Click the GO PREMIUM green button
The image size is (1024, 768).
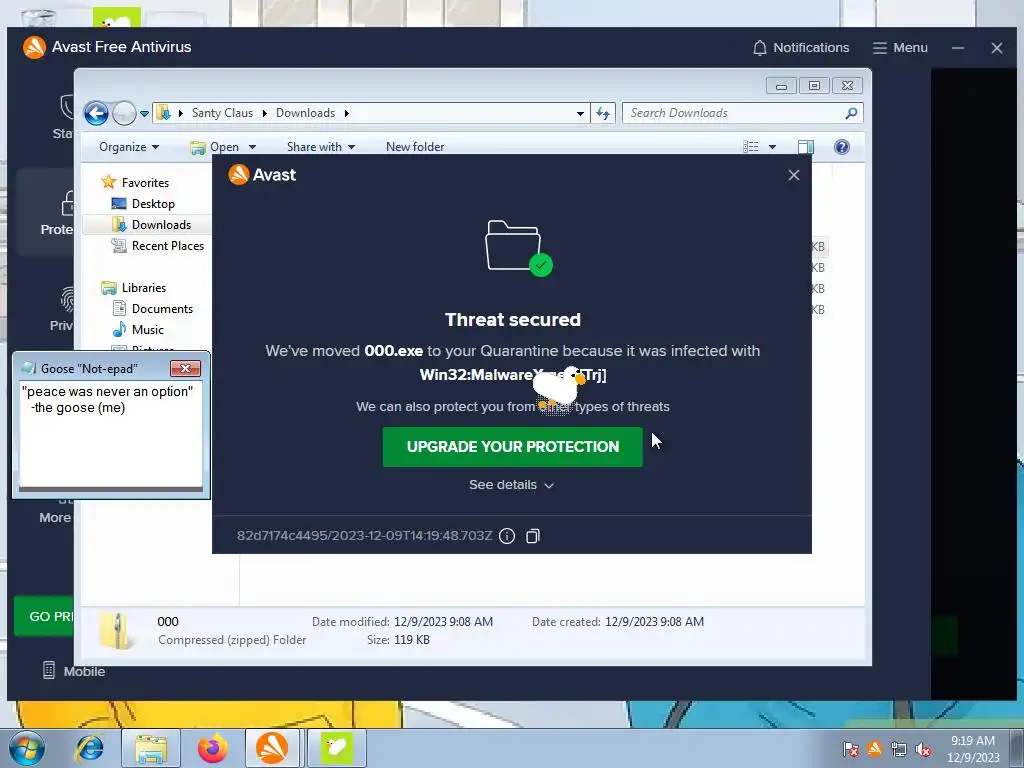click(46, 616)
